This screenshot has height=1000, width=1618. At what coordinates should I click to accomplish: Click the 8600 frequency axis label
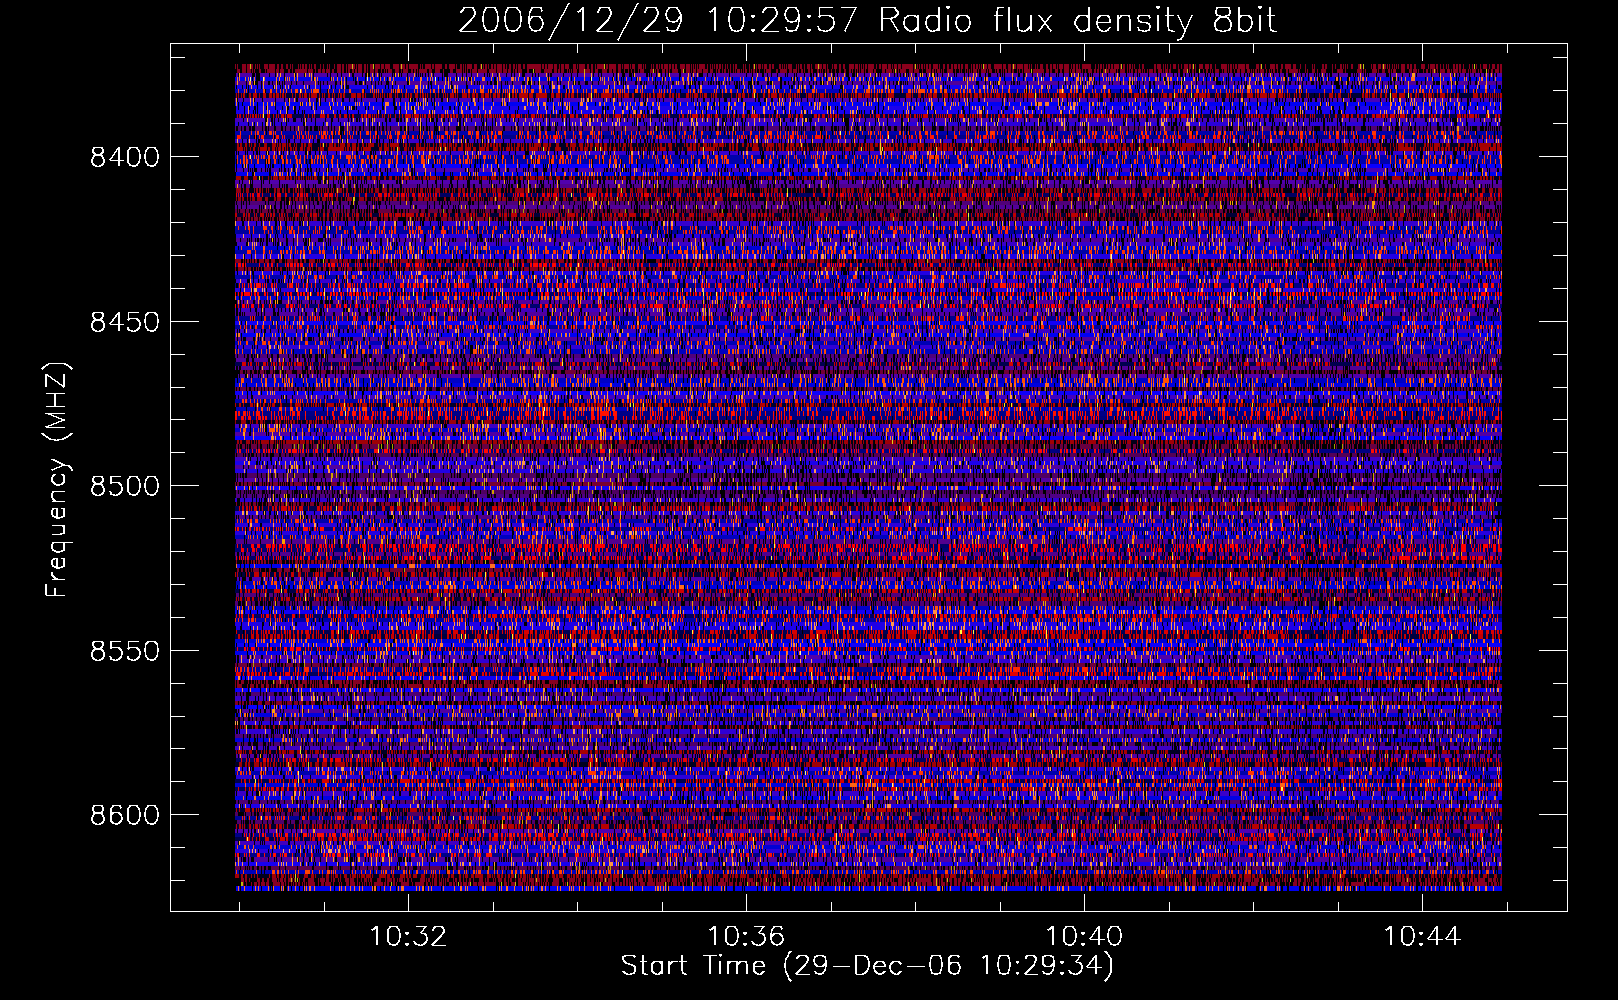pos(125,815)
